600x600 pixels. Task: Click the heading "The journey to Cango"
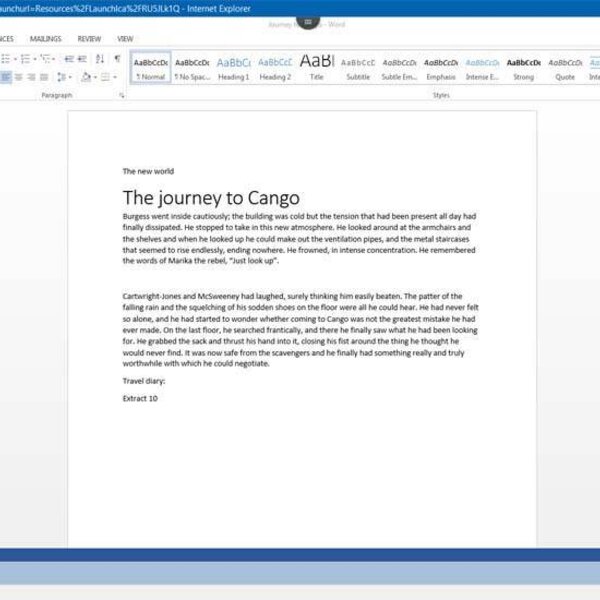point(211,198)
